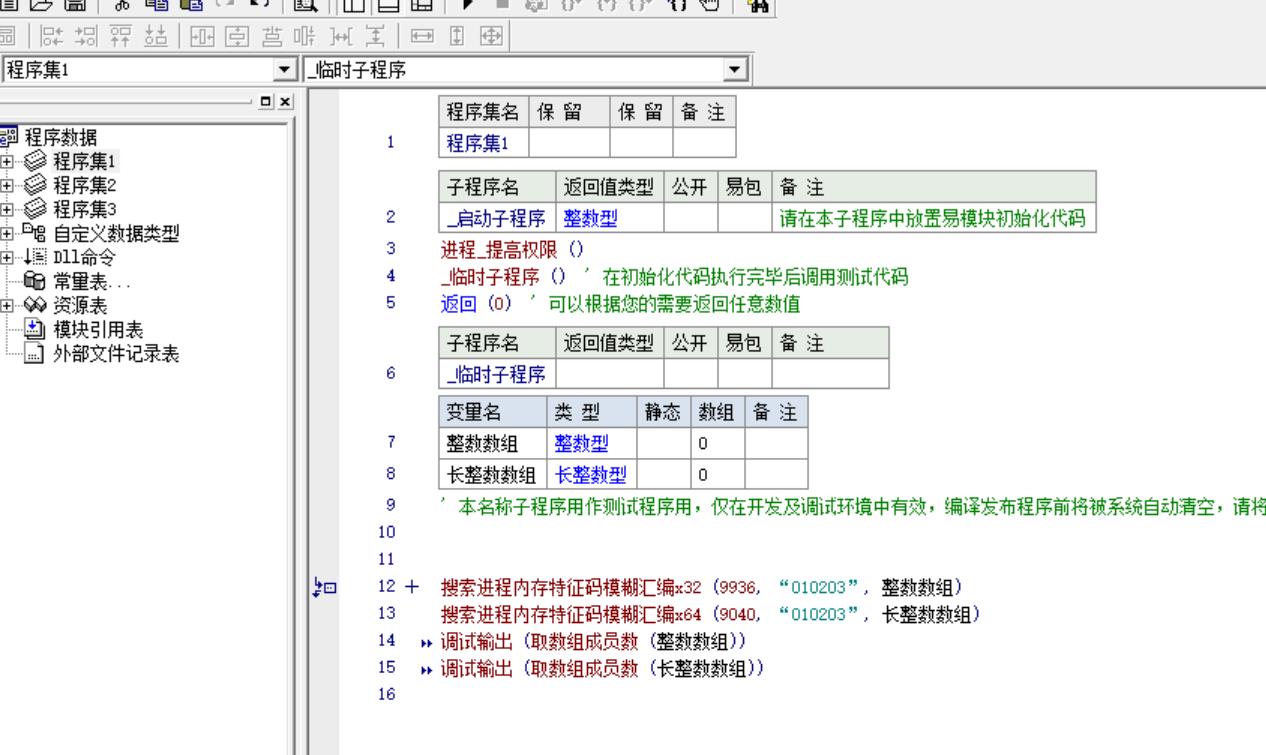
Task: Click the open folder toolbar icon
Action: 42,5
